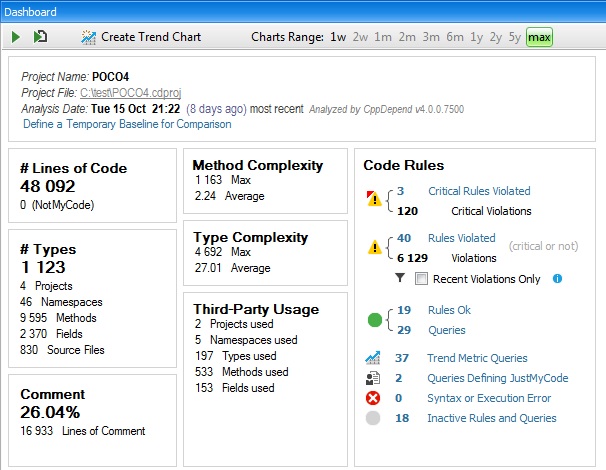This screenshot has height=470, width=606.
Task: Click the filter funnel icon
Action: 401,278
